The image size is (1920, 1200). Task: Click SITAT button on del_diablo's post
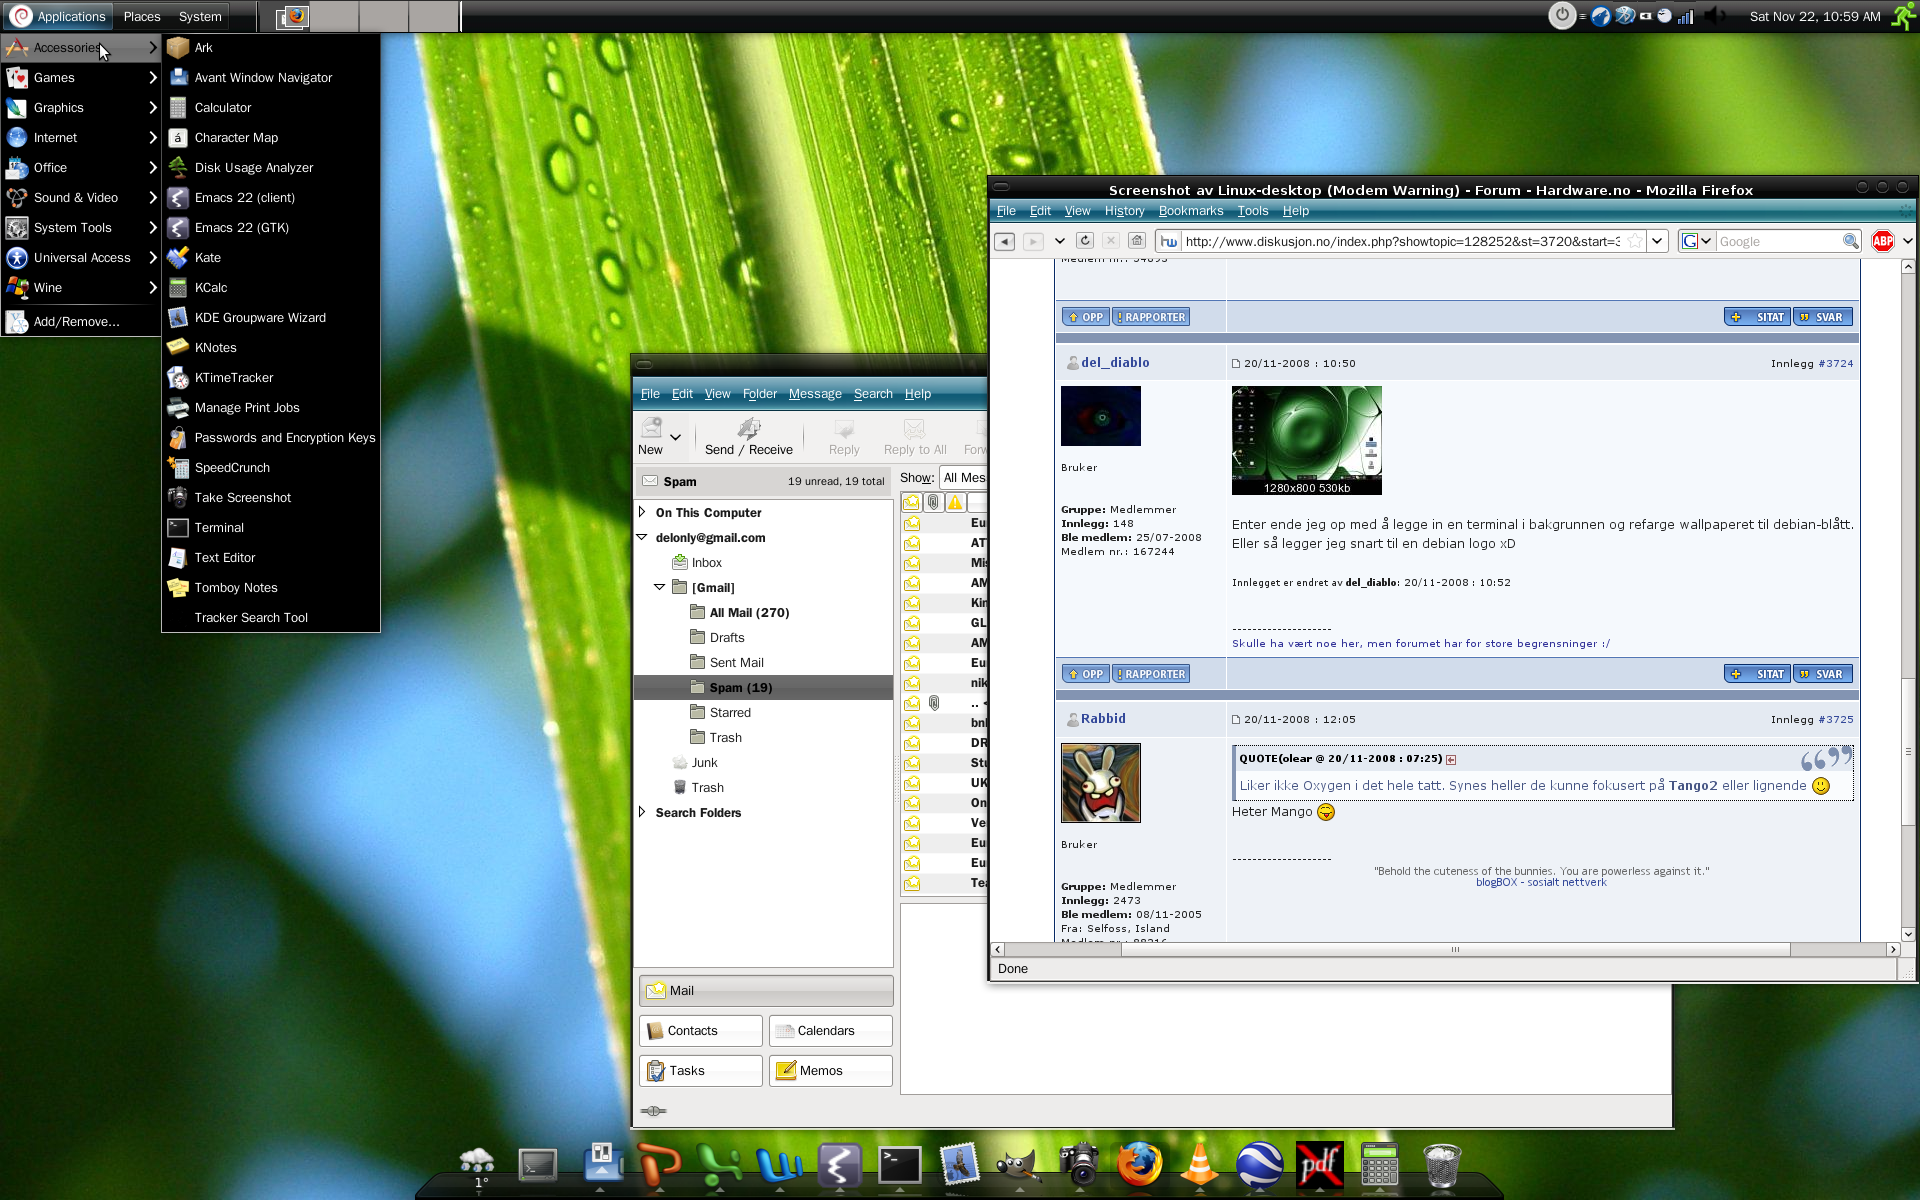coord(1757,674)
